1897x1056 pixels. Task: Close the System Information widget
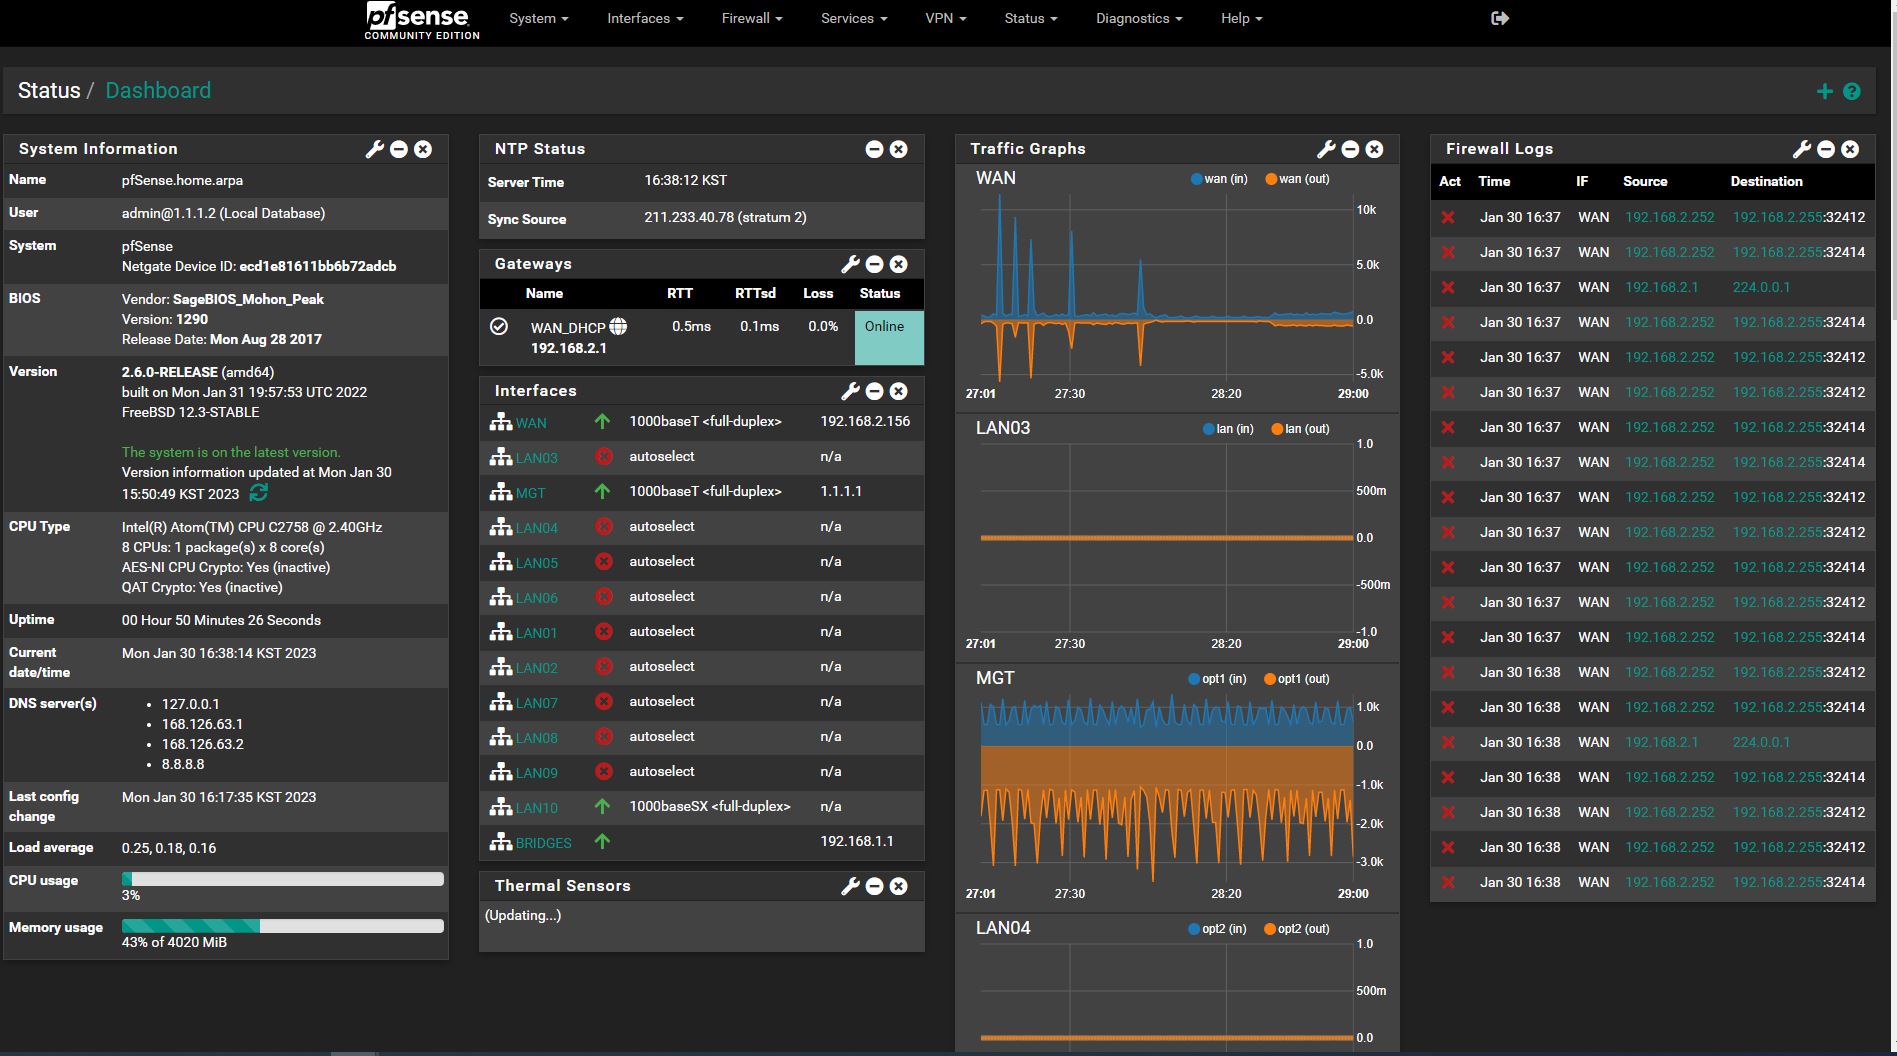423,149
